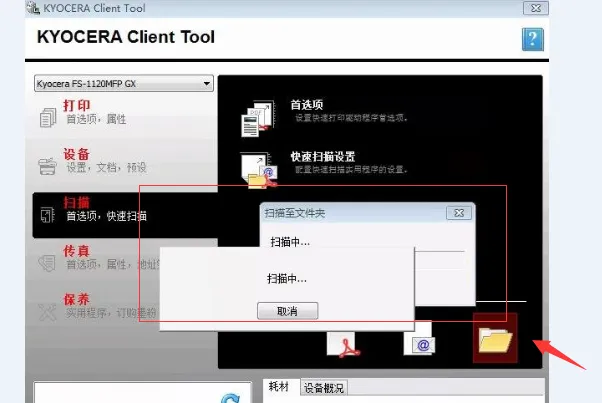This screenshot has height=403, width=602.
Task: Open the 传真 (Fax) section
Action: point(78,251)
